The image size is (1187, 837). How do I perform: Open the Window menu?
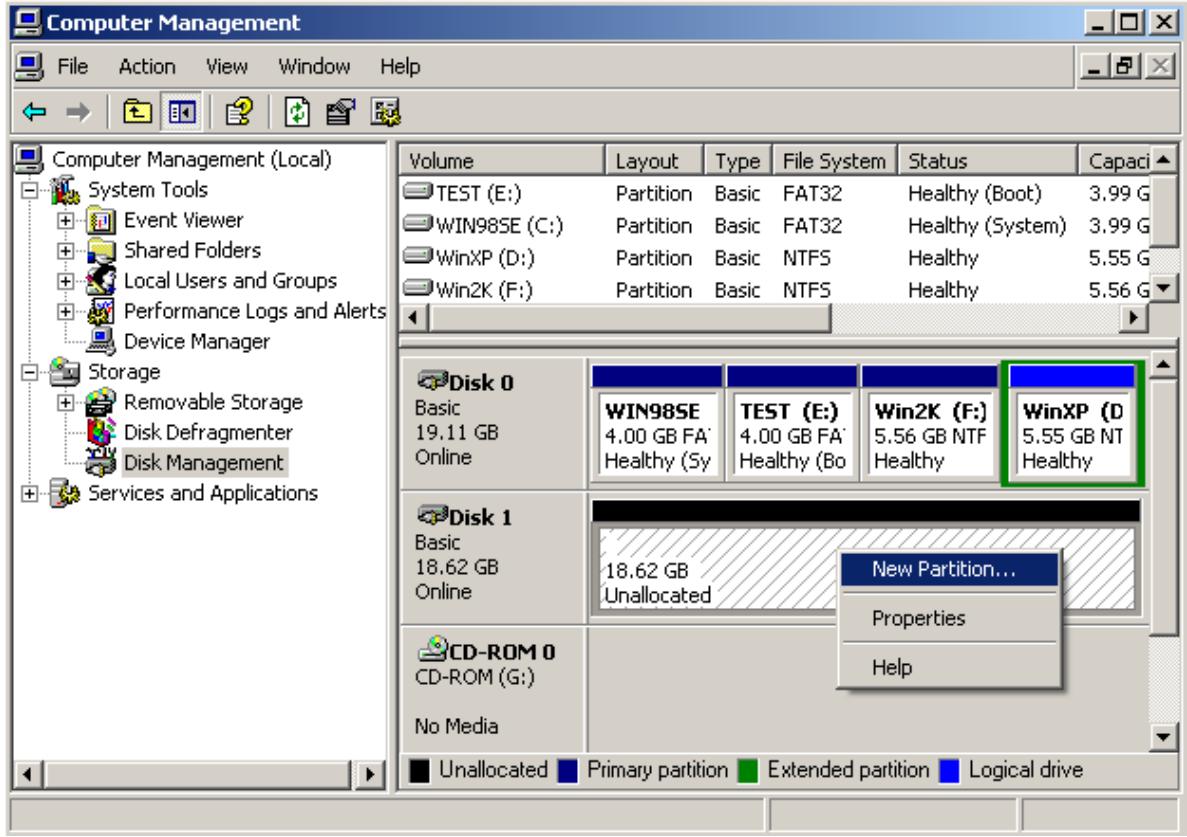314,67
